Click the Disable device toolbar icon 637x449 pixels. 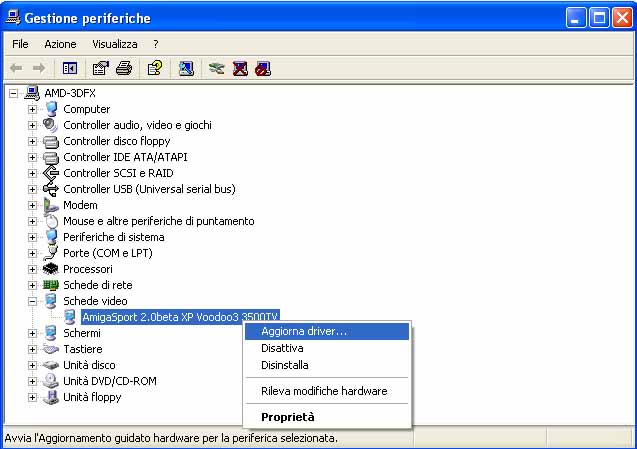[263, 68]
